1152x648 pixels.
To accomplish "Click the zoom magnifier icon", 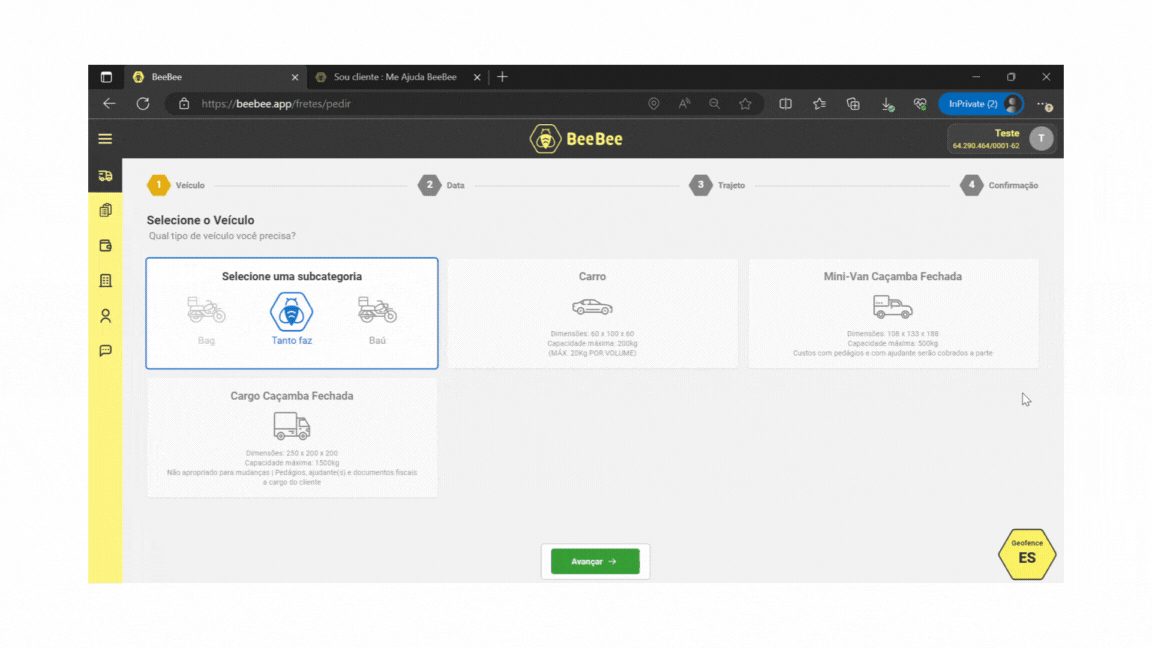I will [714, 104].
